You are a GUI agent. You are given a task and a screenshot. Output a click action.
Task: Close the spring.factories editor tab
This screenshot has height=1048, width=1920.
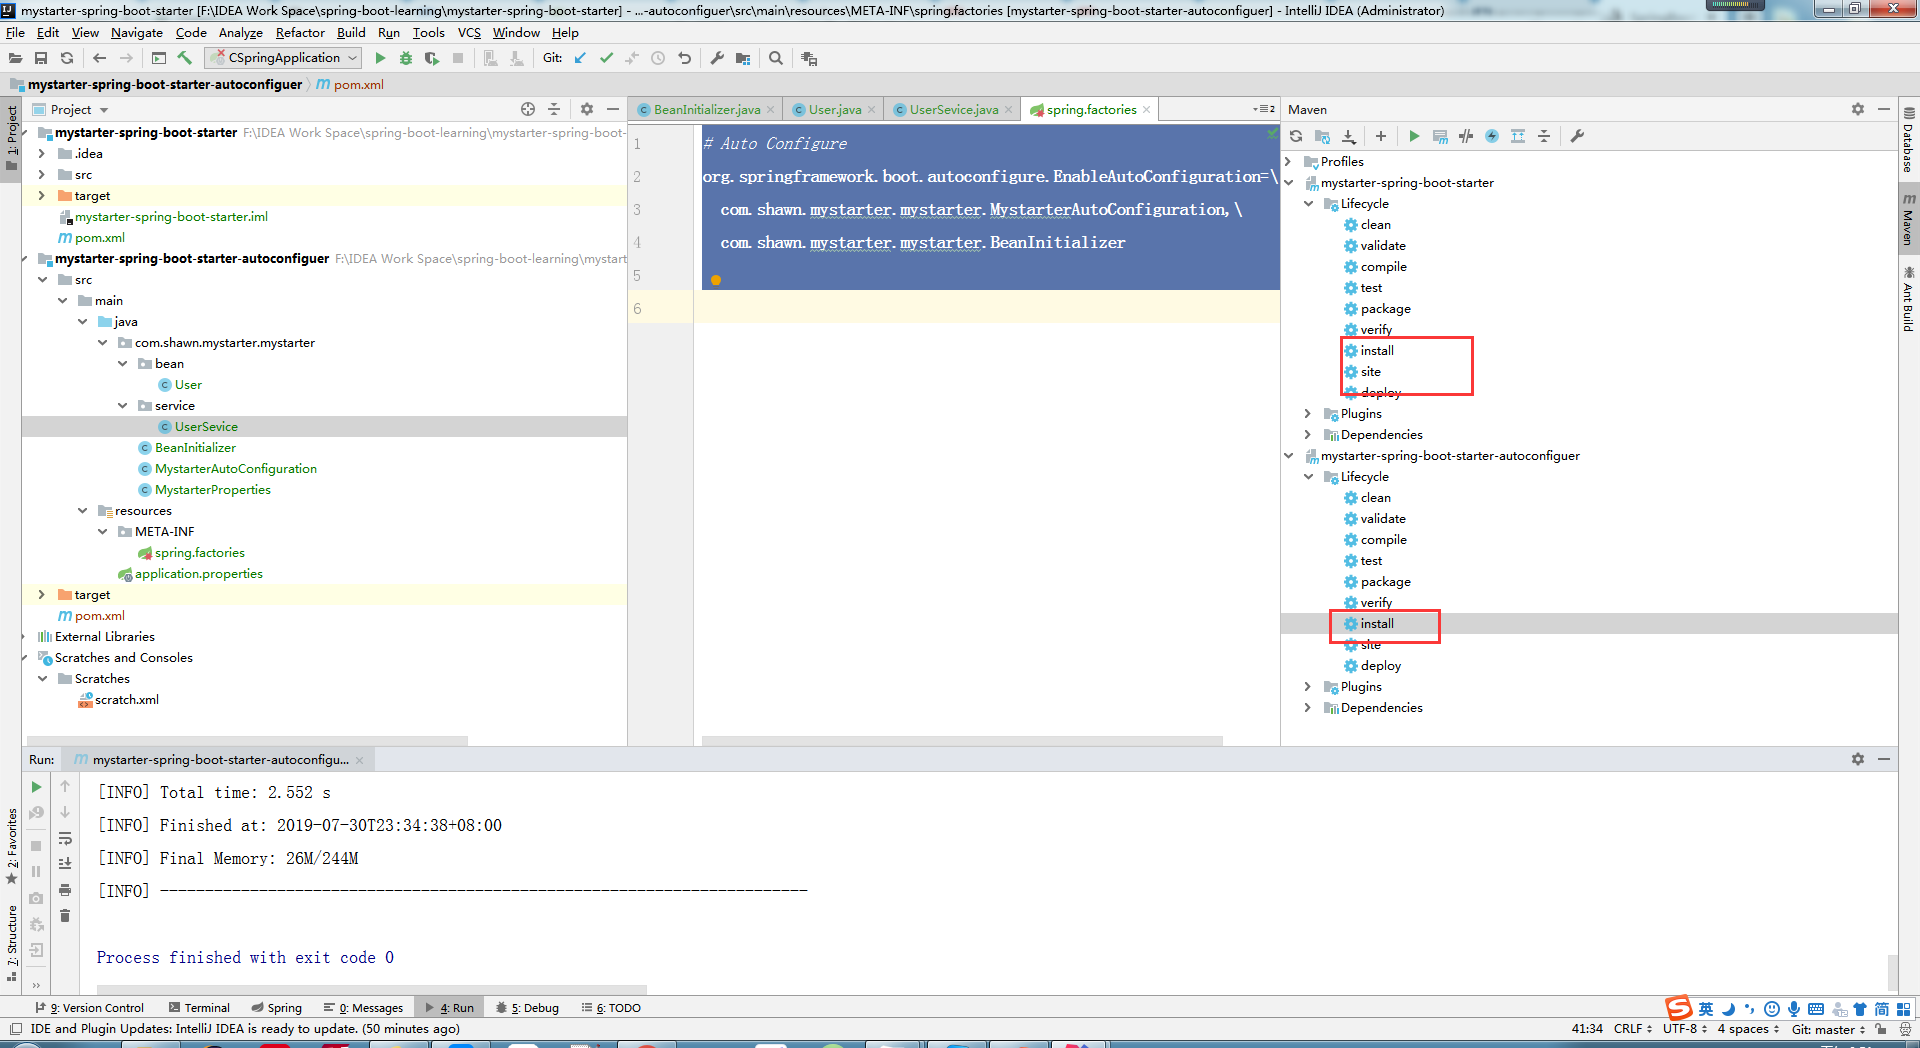tap(1147, 110)
